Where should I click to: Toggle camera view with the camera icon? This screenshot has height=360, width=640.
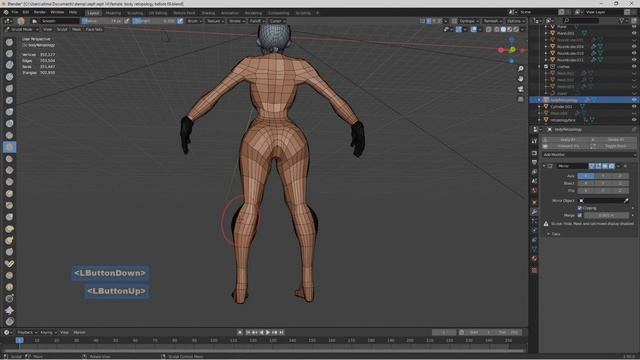click(x=520, y=89)
